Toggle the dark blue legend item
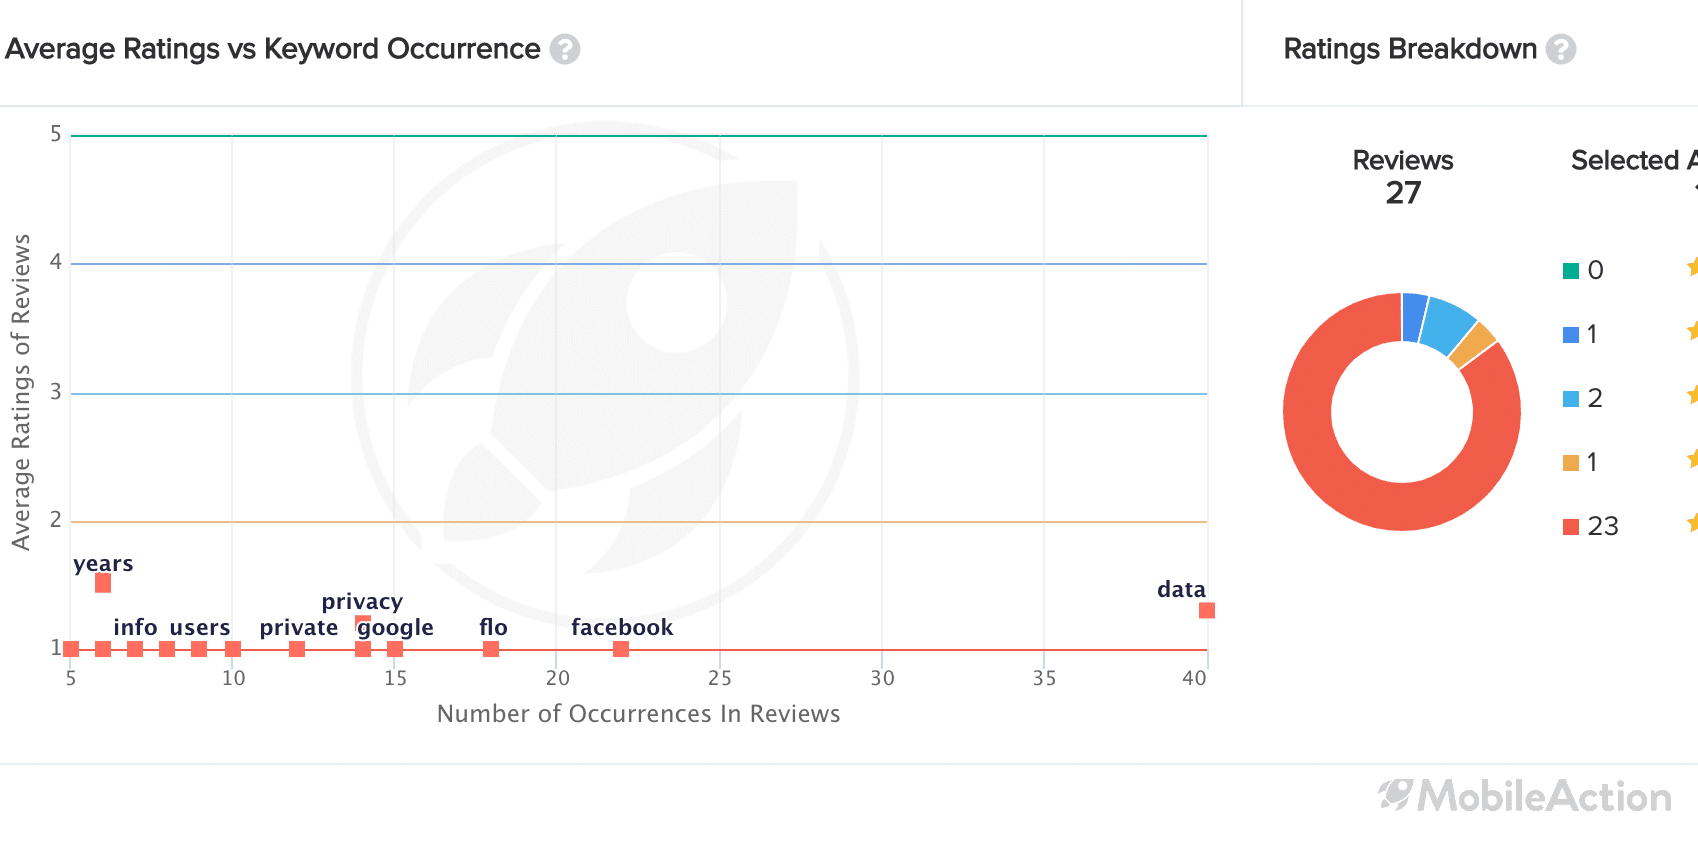 click(1581, 334)
